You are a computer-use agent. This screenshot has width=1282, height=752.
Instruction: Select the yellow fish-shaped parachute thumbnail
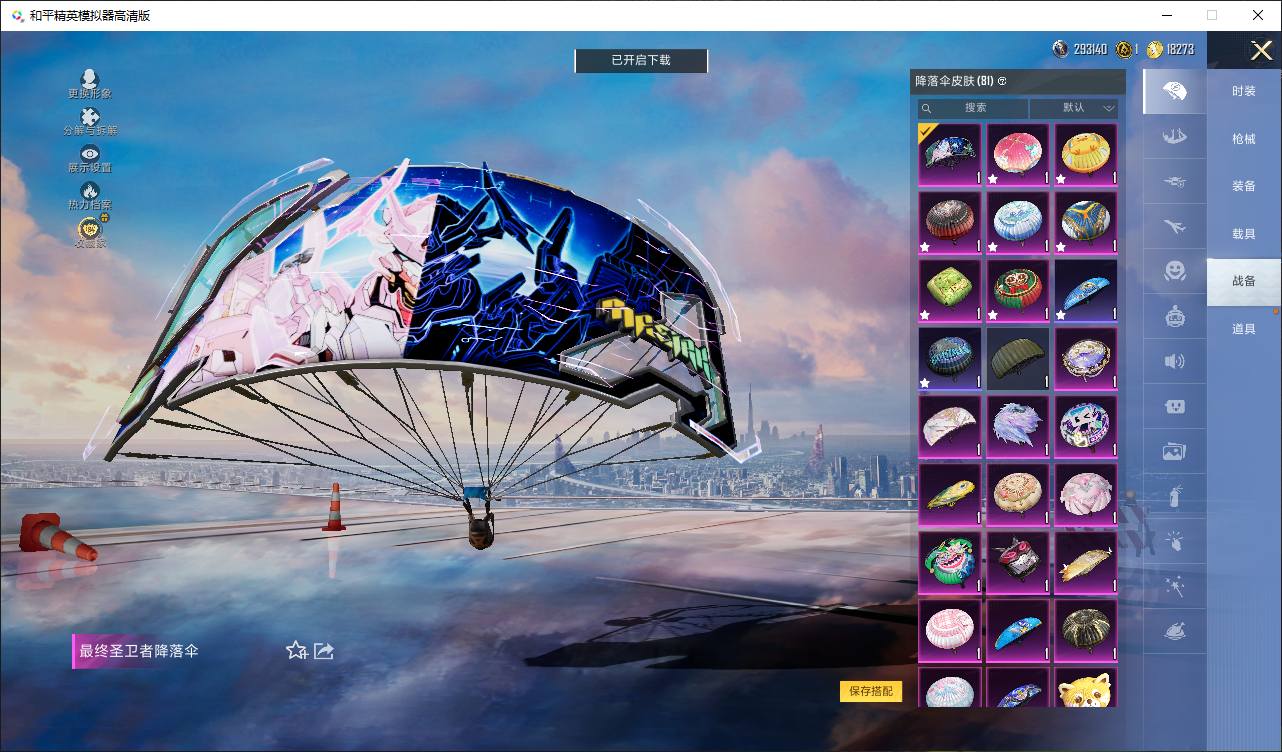click(x=950, y=494)
